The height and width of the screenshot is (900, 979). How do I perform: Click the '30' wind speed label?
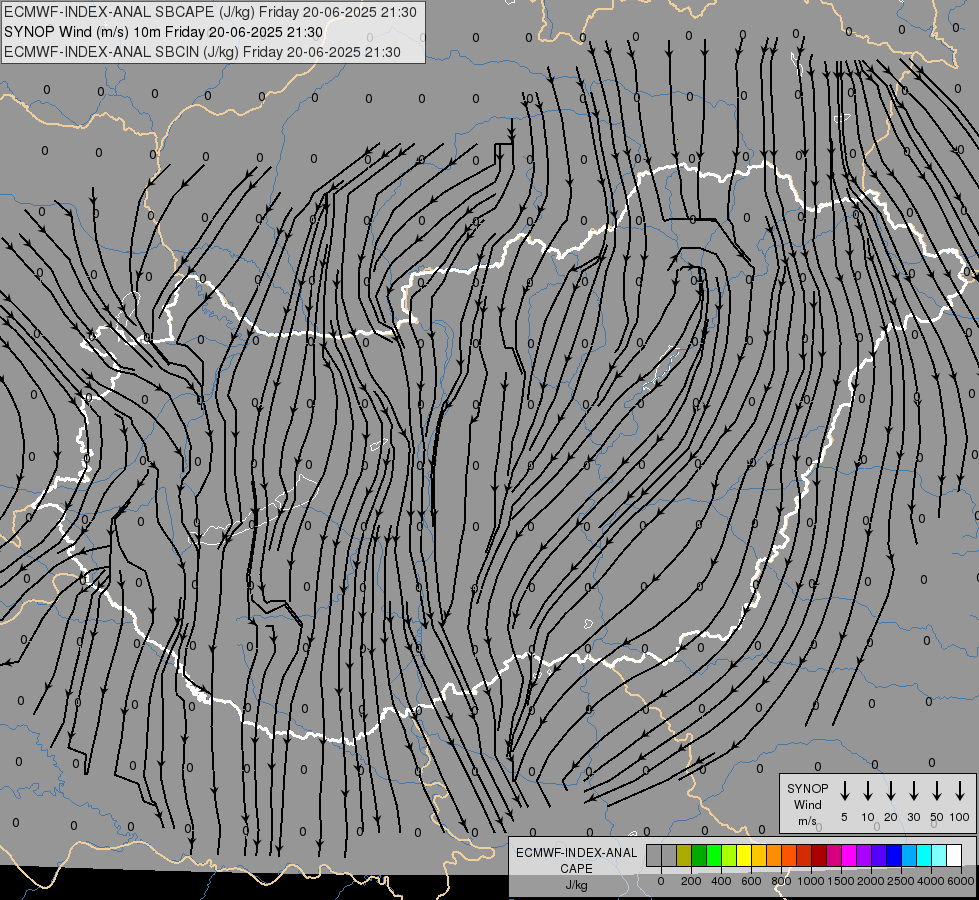(x=913, y=817)
